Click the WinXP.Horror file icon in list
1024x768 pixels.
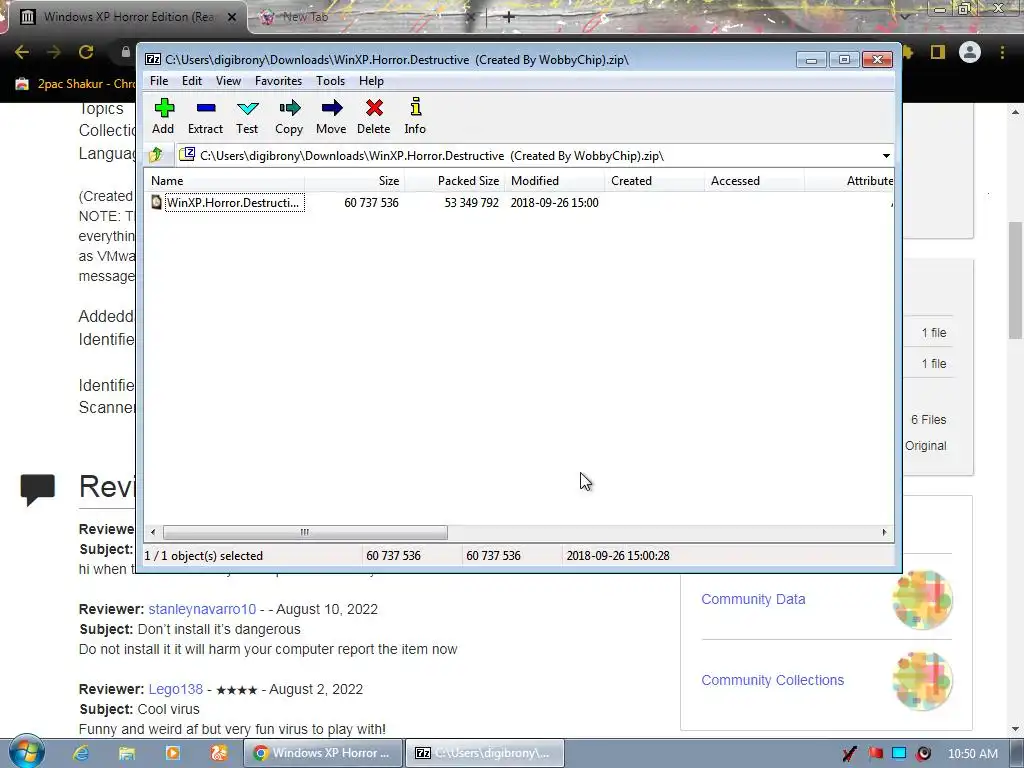157,202
